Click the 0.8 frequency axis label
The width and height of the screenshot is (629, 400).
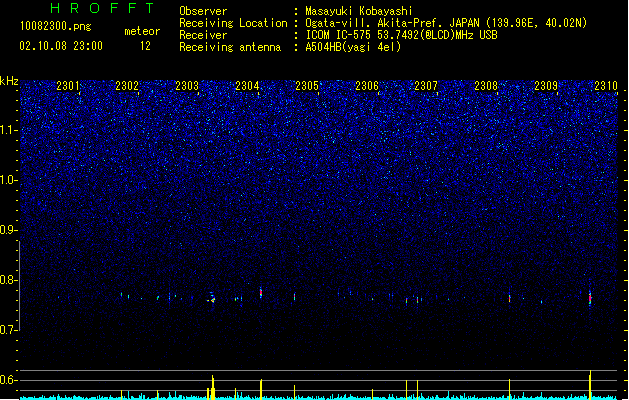(9, 280)
